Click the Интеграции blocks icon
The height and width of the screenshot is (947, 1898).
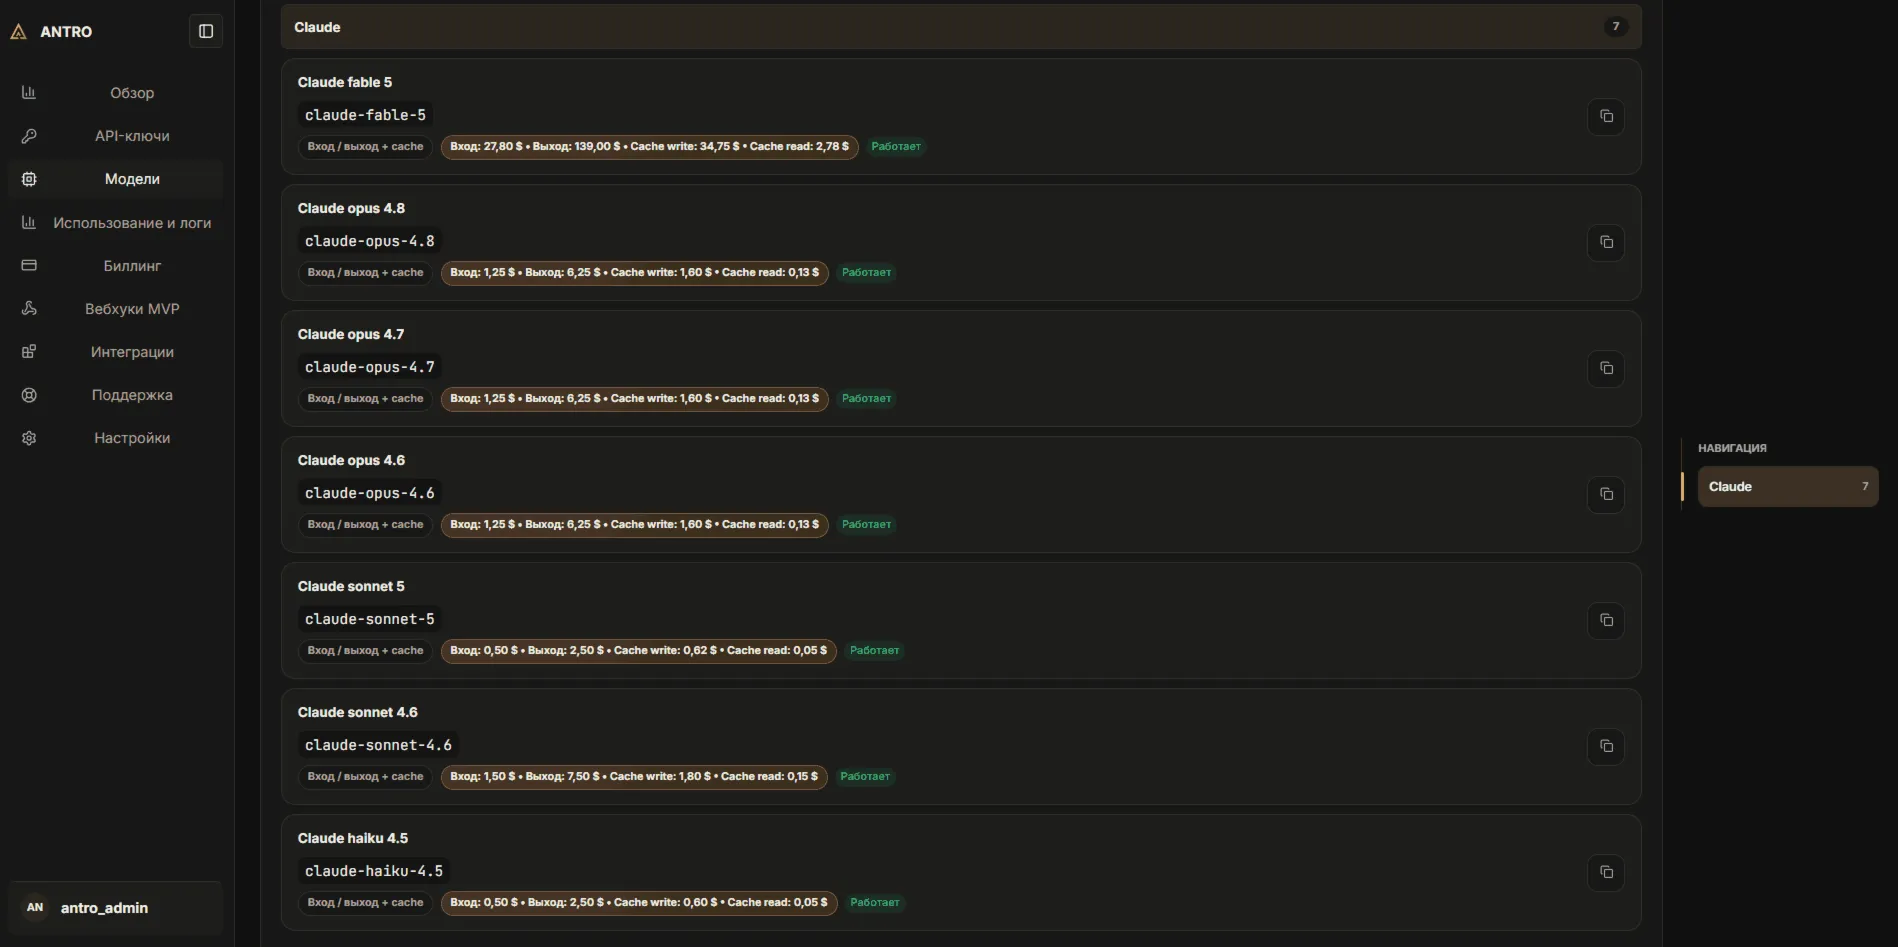pos(29,351)
